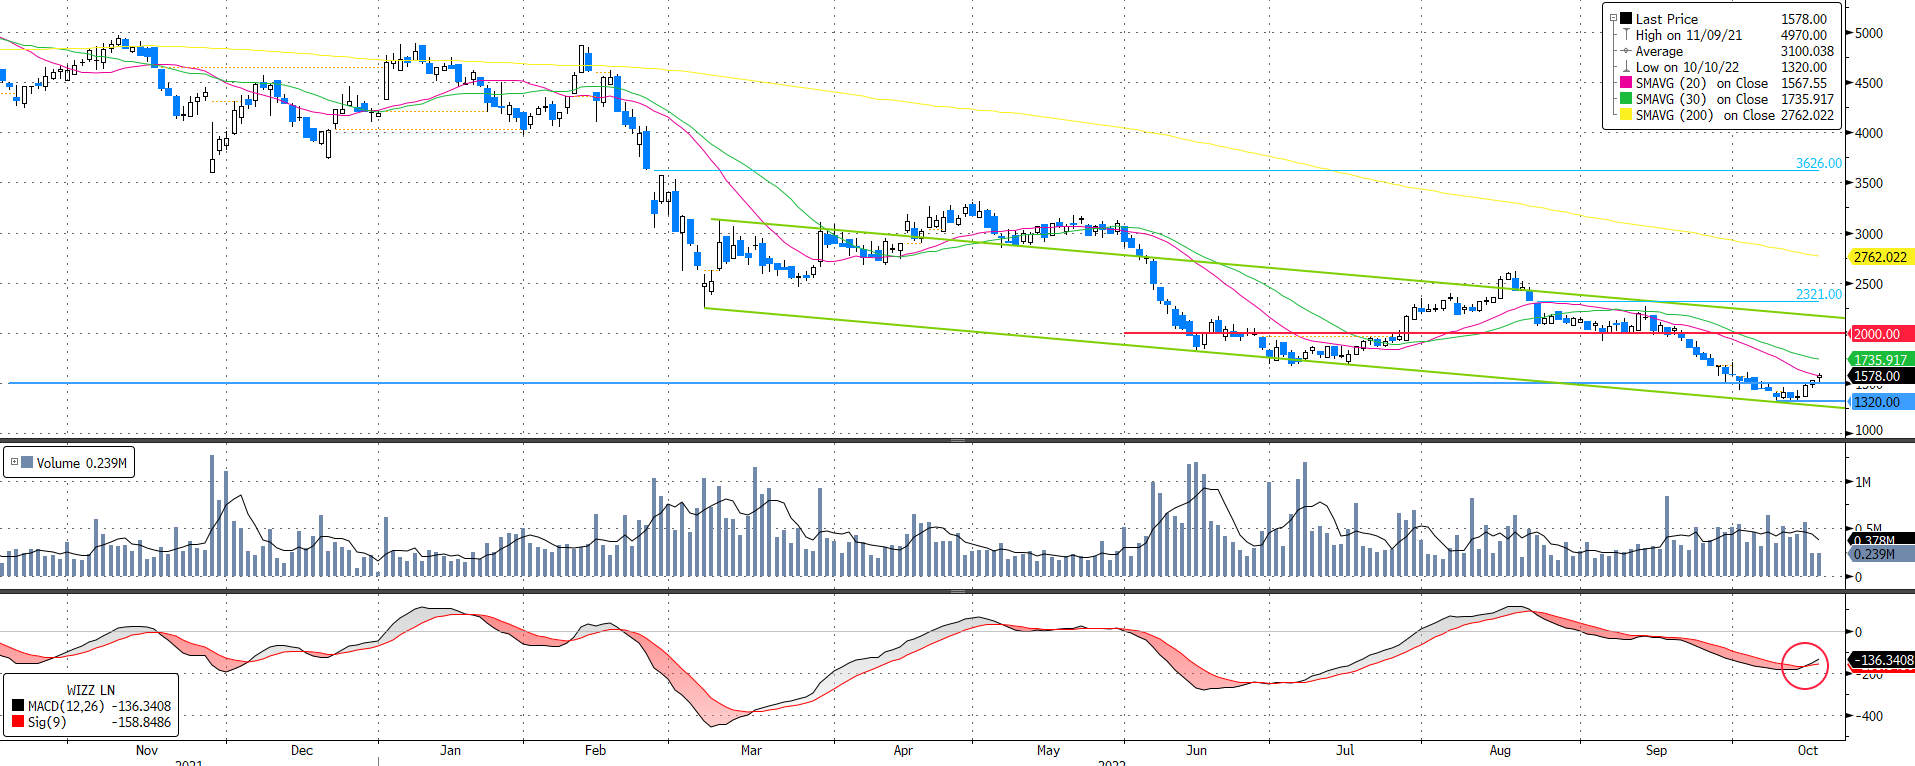Select the 'Average' legend label
The image size is (1915, 766).
pyautogui.click(x=1659, y=51)
